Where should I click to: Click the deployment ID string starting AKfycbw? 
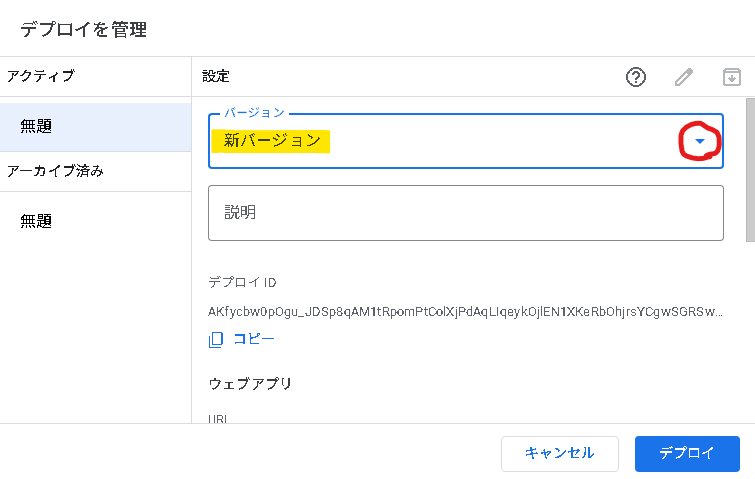pos(465,311)
